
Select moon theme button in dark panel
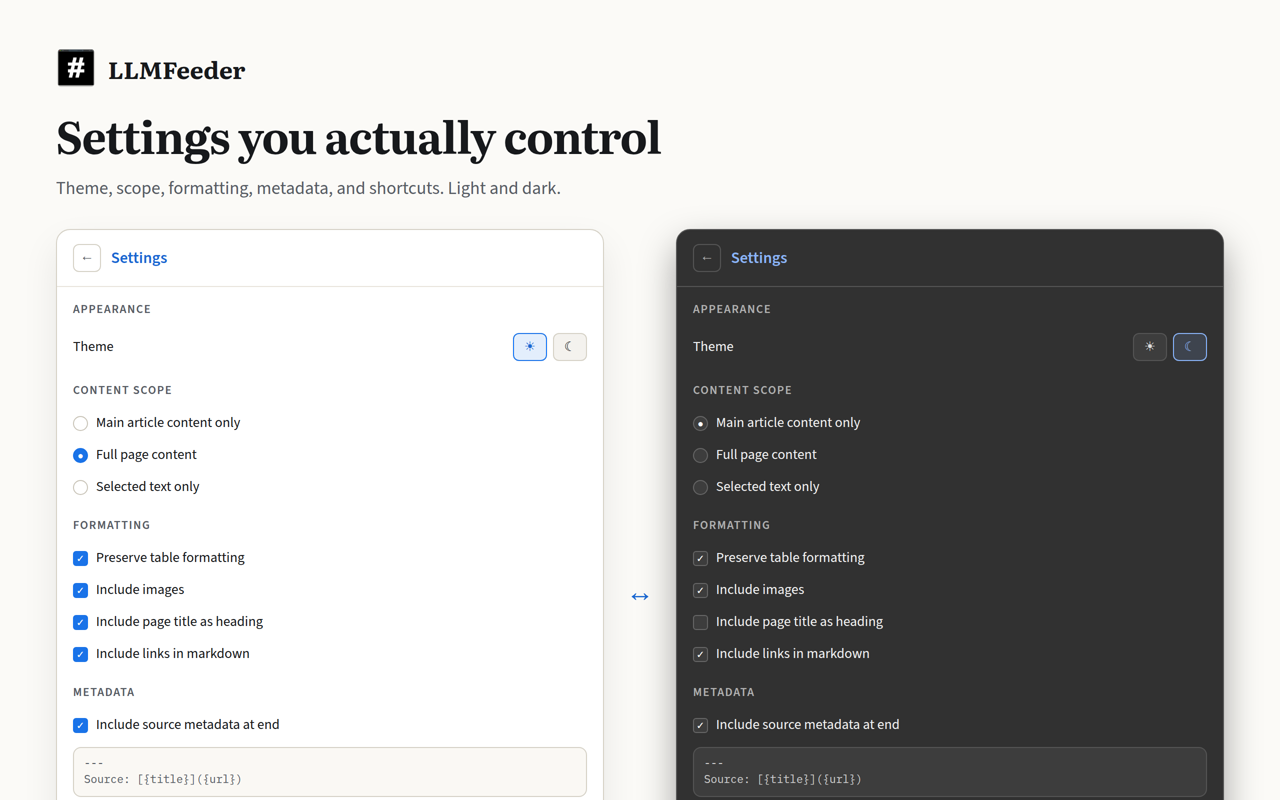coord(1190,347)
